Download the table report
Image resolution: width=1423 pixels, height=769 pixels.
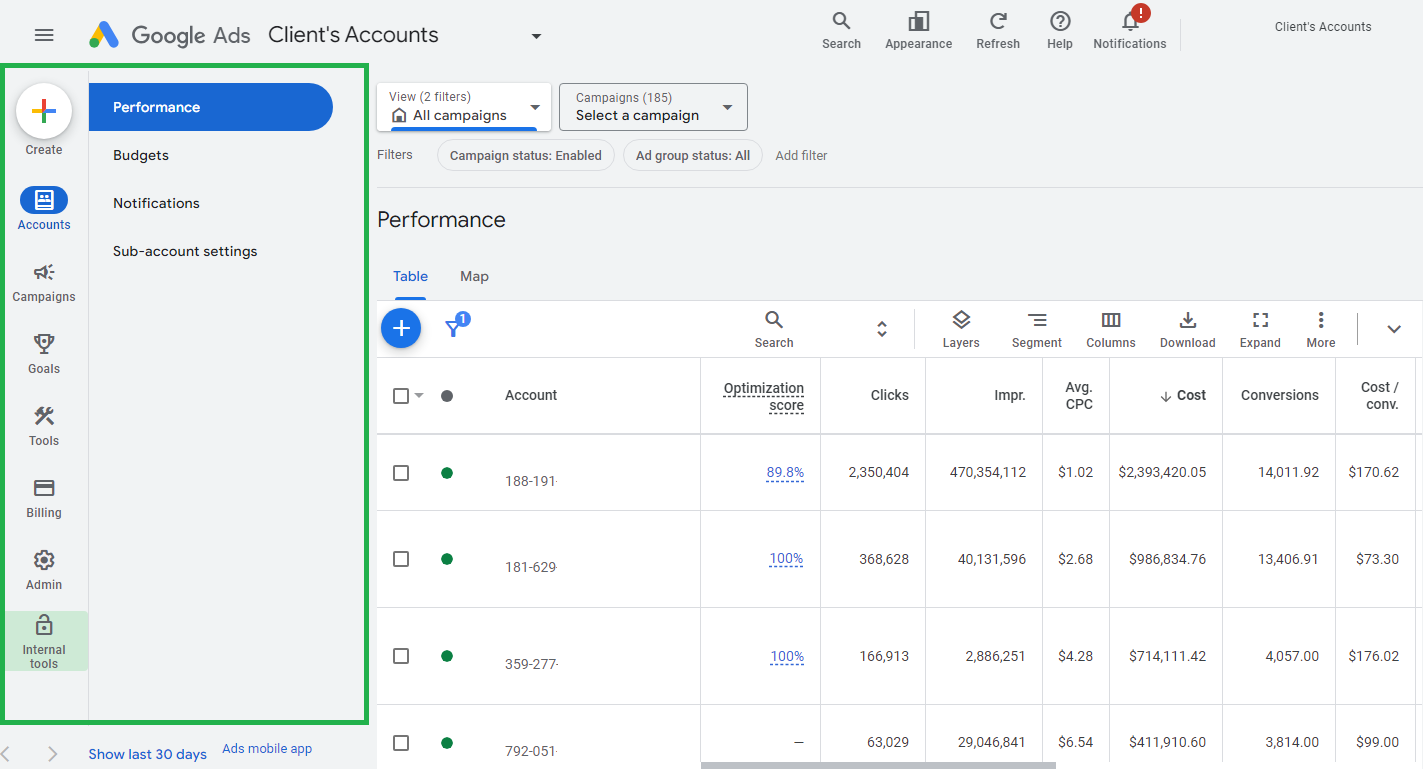tap(1188, 329)
